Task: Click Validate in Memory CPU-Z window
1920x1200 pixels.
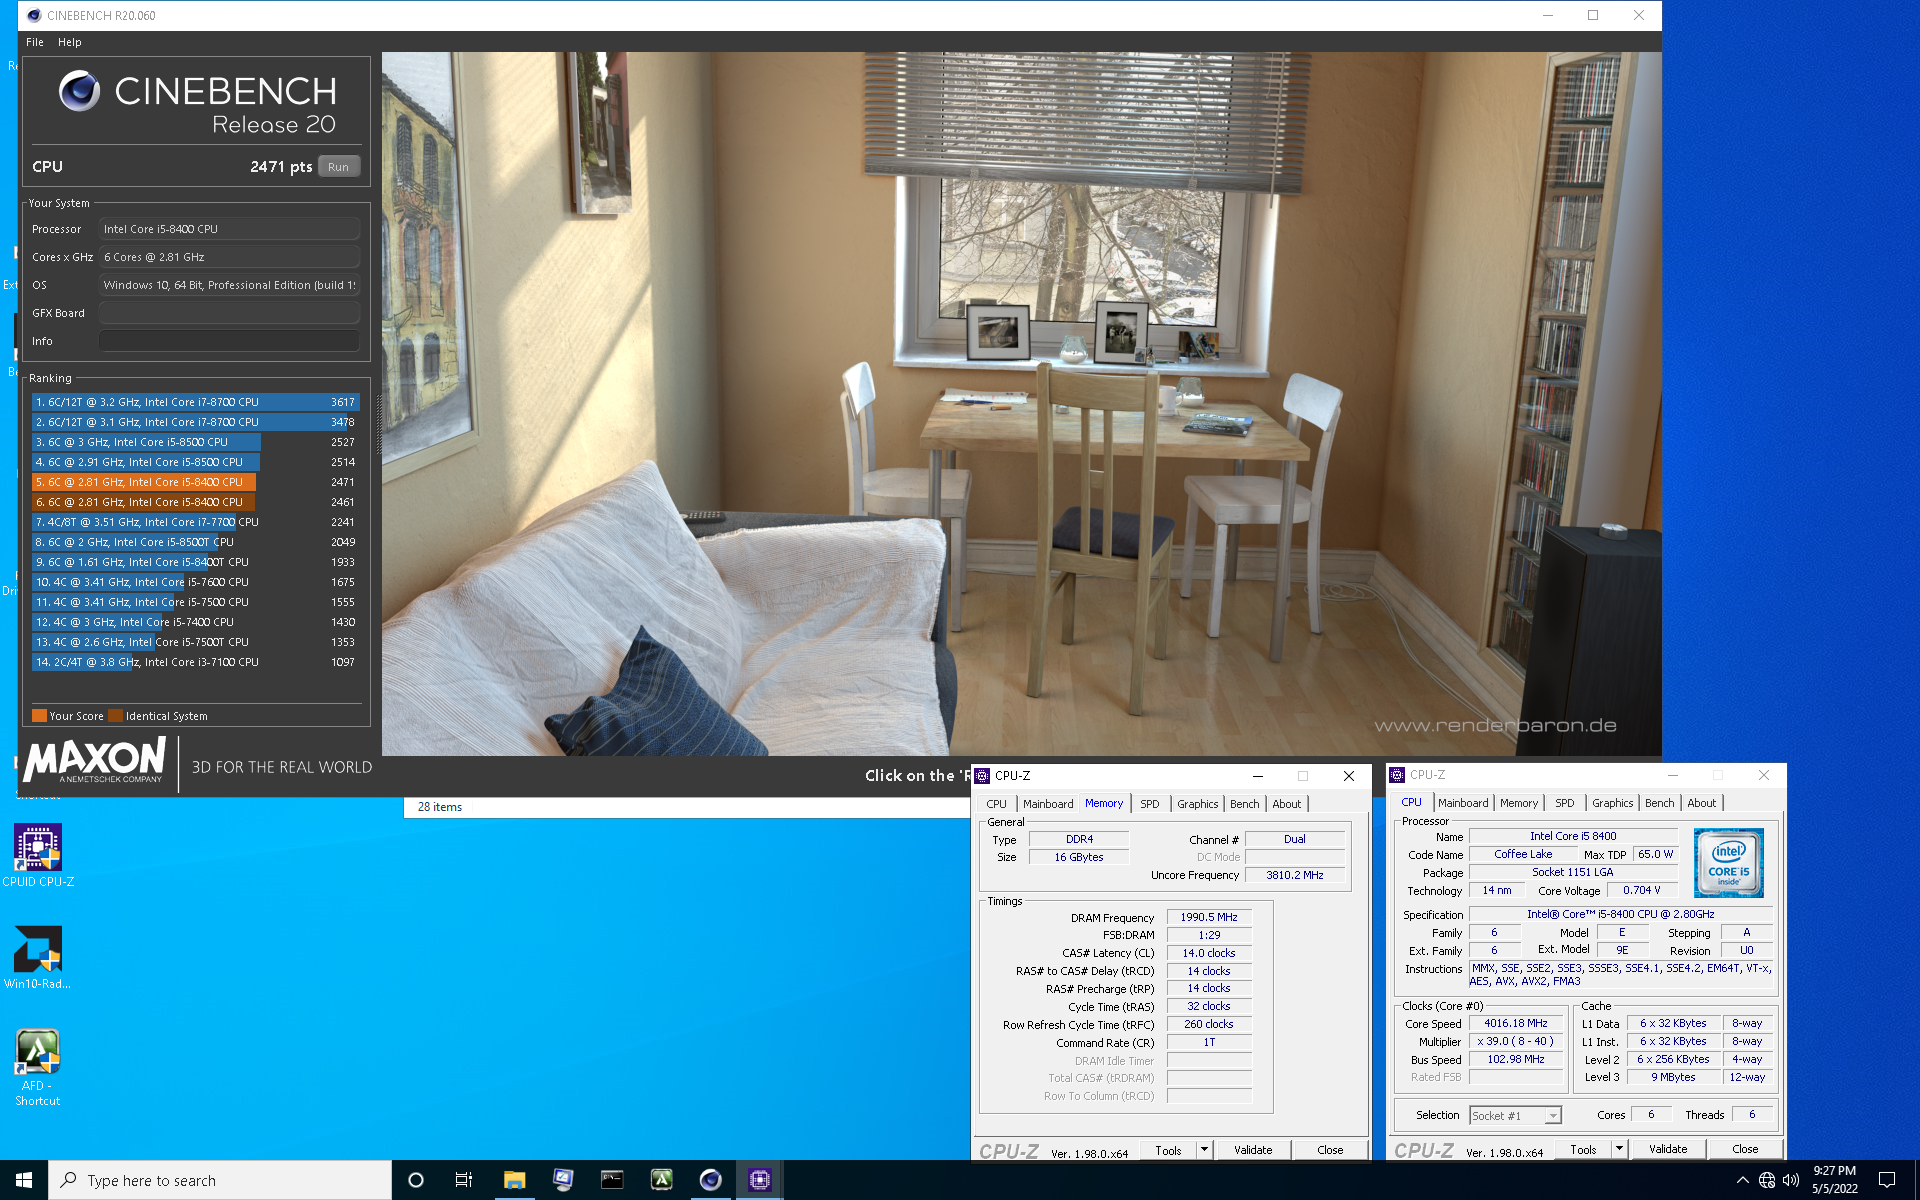Action: 1253,1151
